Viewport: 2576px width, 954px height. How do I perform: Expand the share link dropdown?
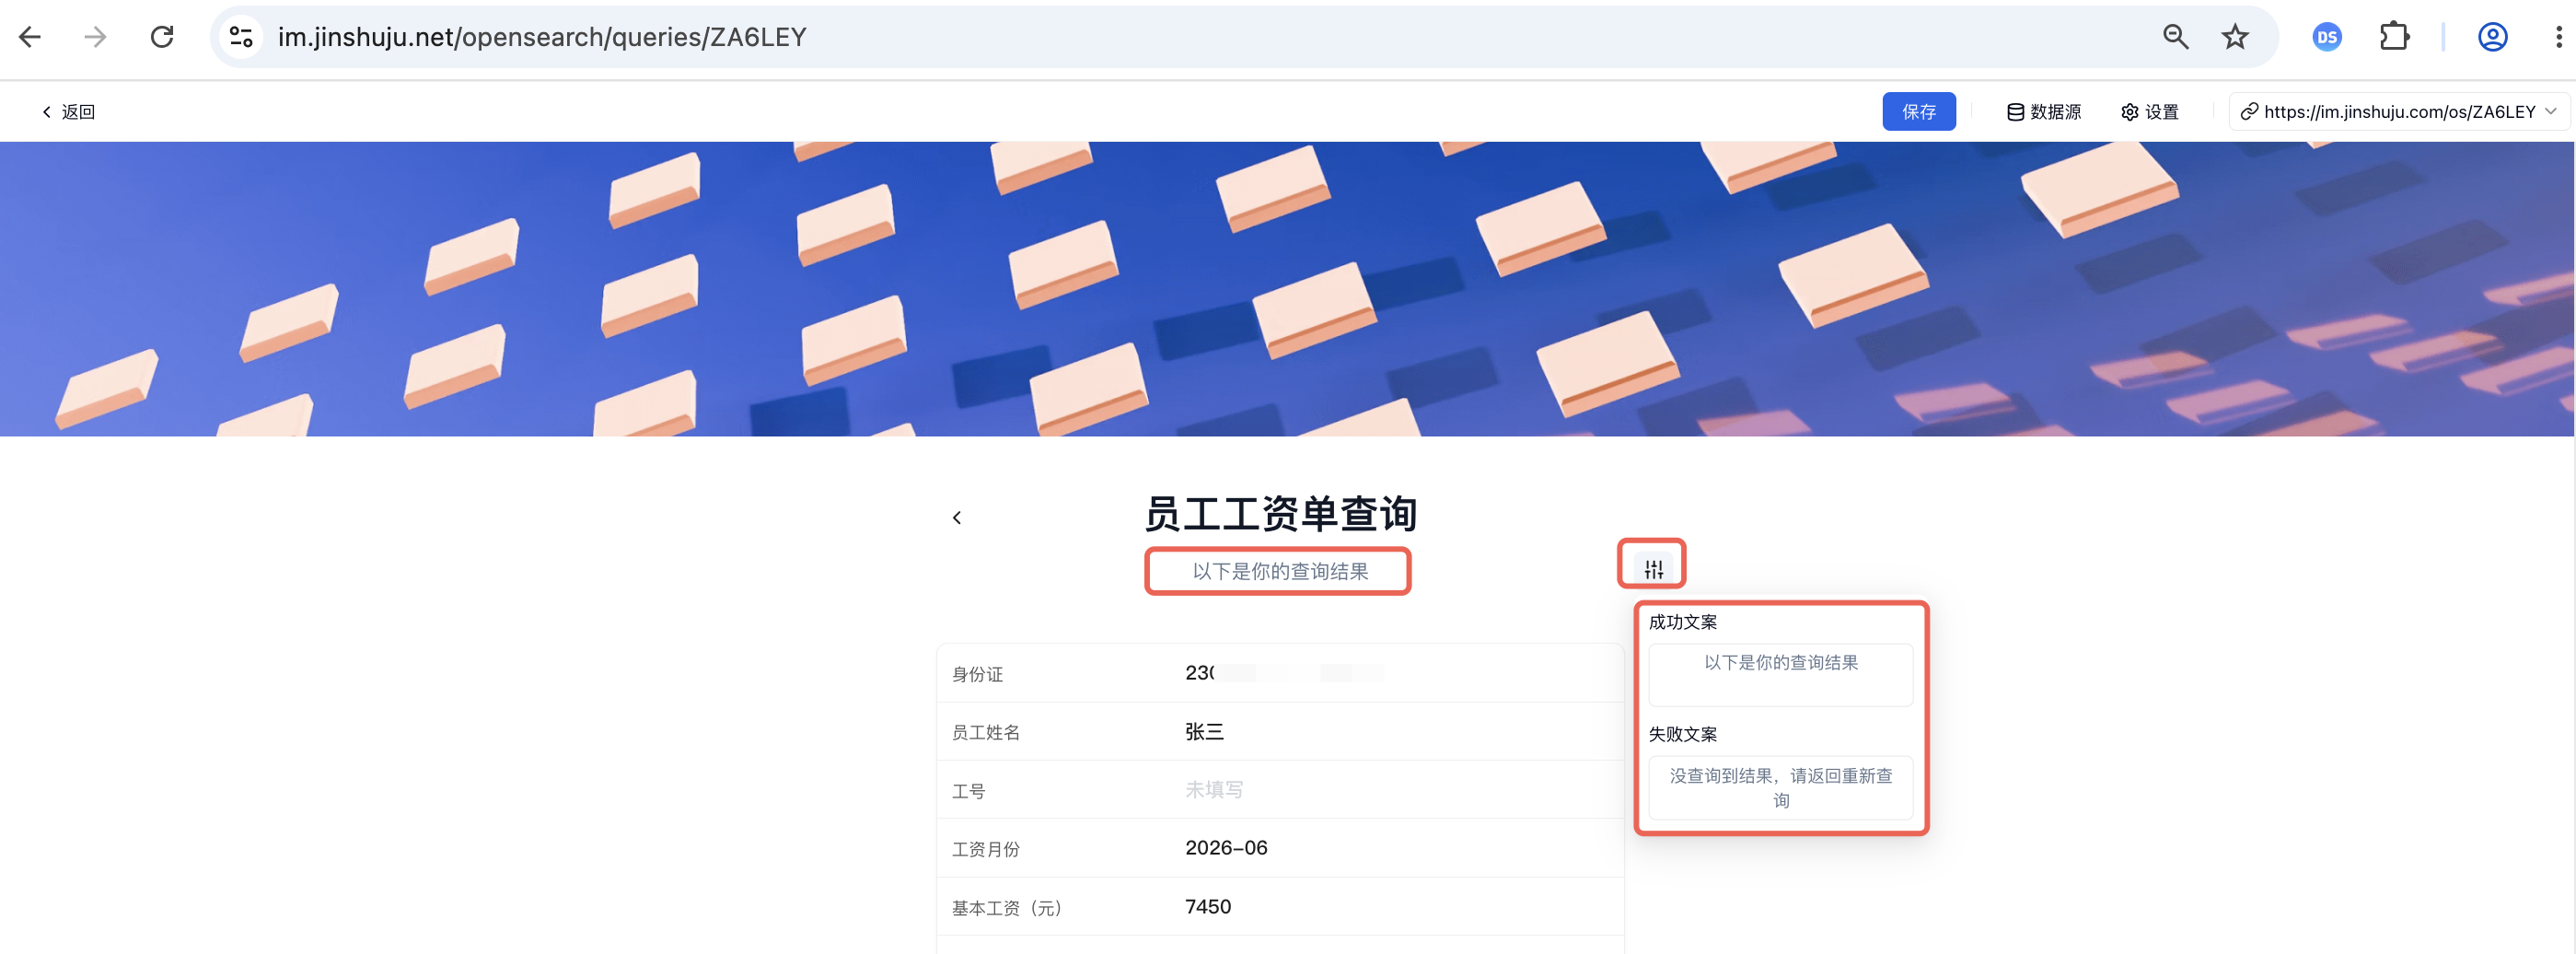point(2551,111)
